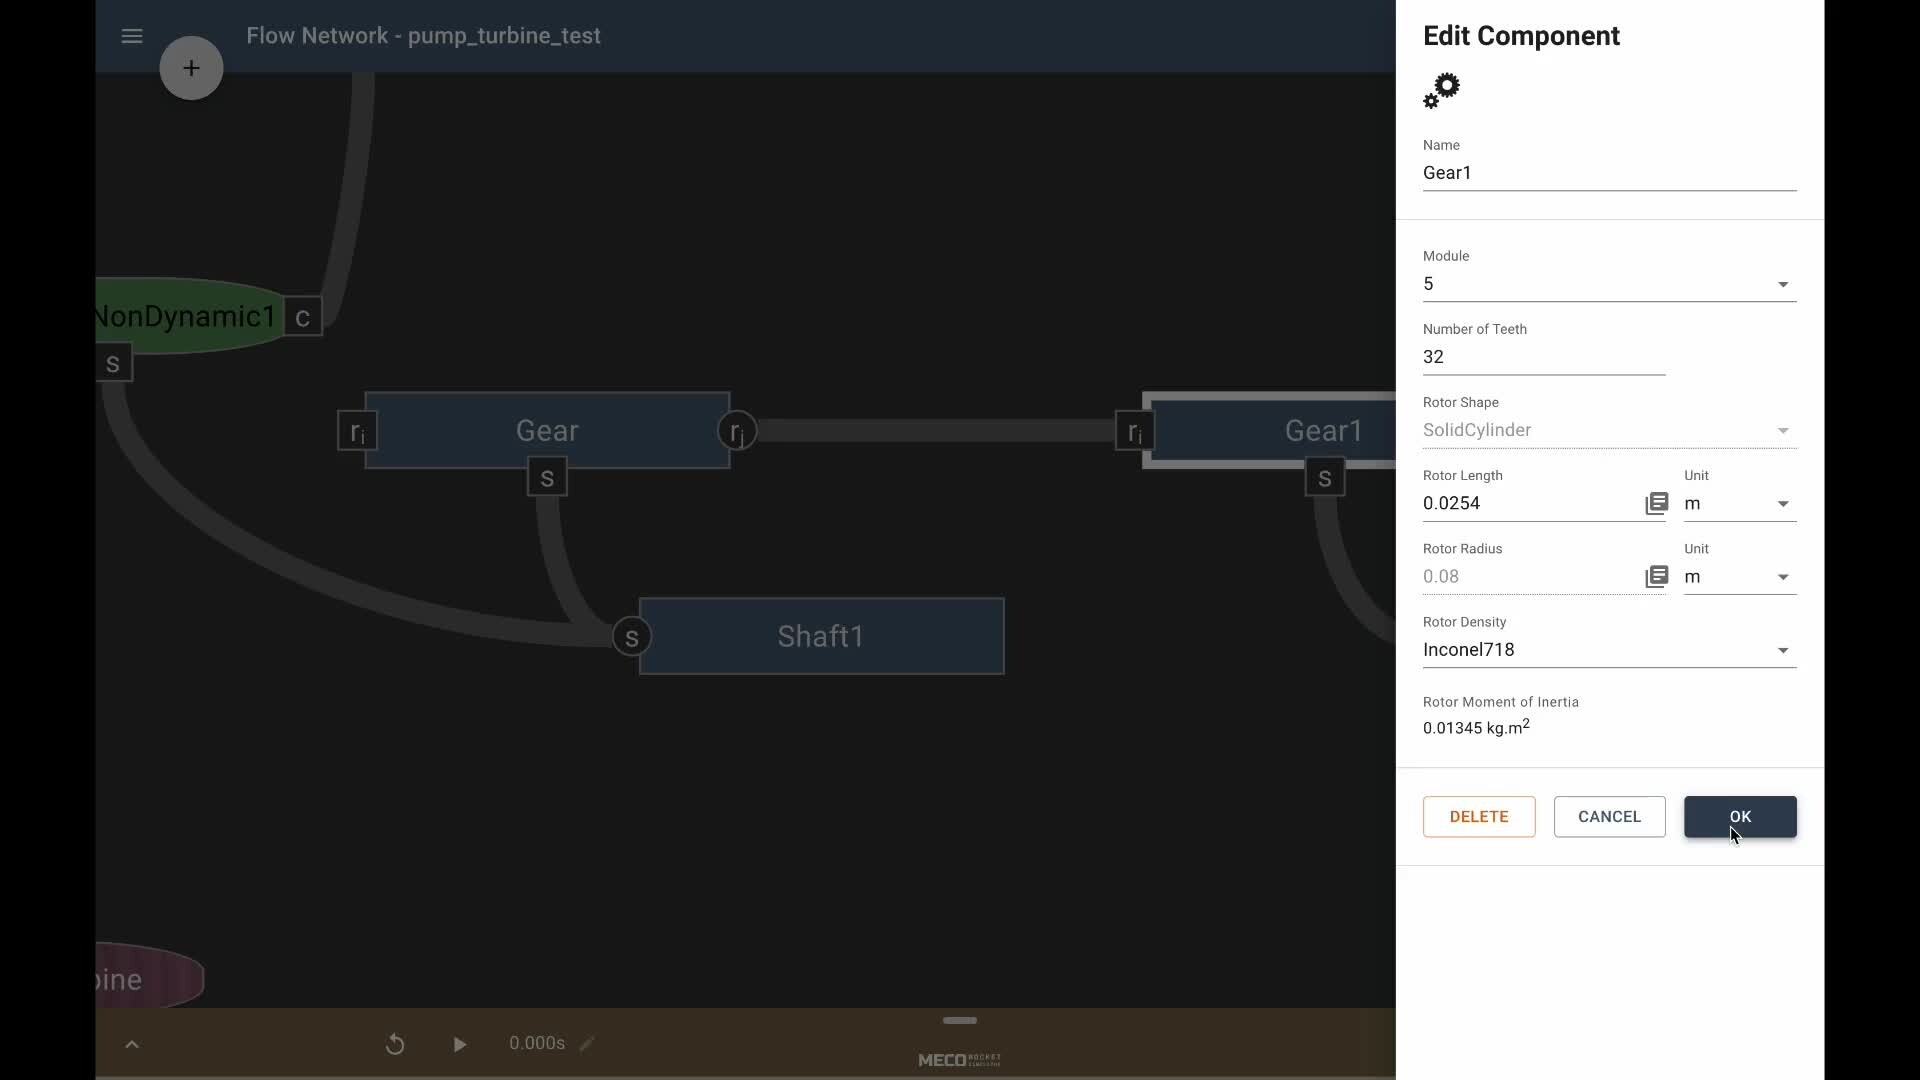Open the Module dropdown
This screenshot has width=1920, height=1080.
1608,284
